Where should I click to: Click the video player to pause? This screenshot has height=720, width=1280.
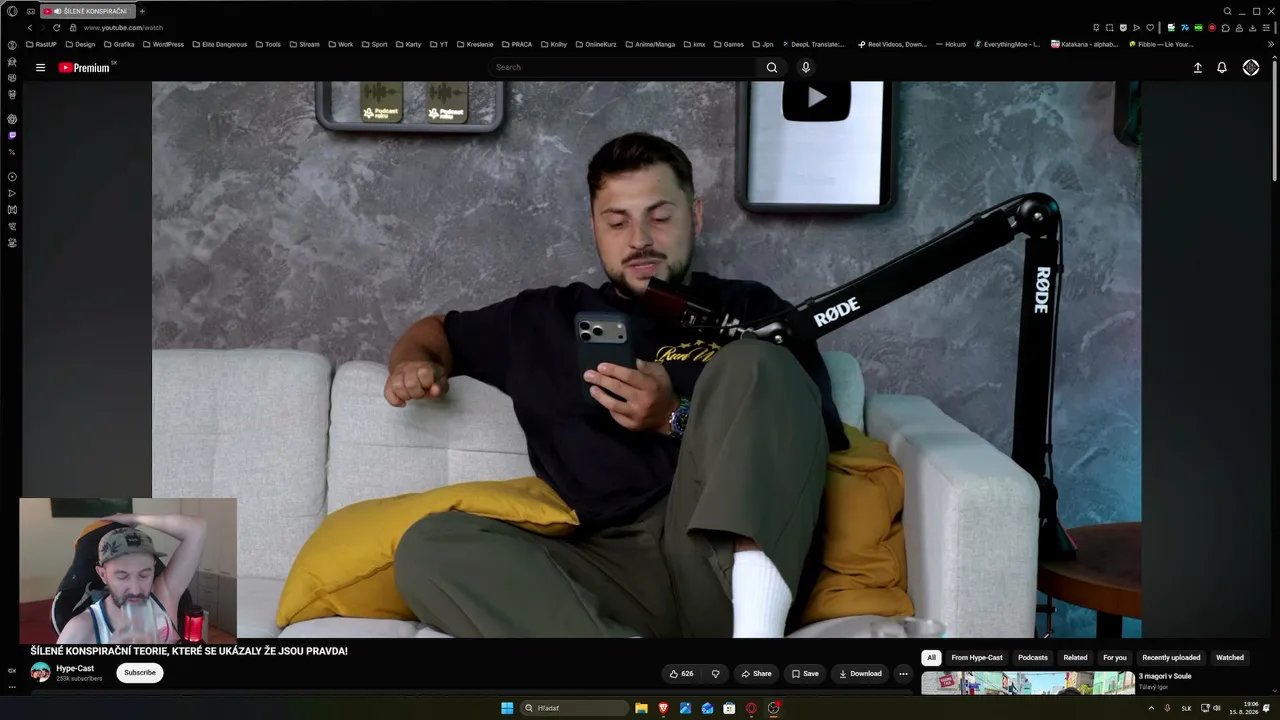click(x=646, y=360)
